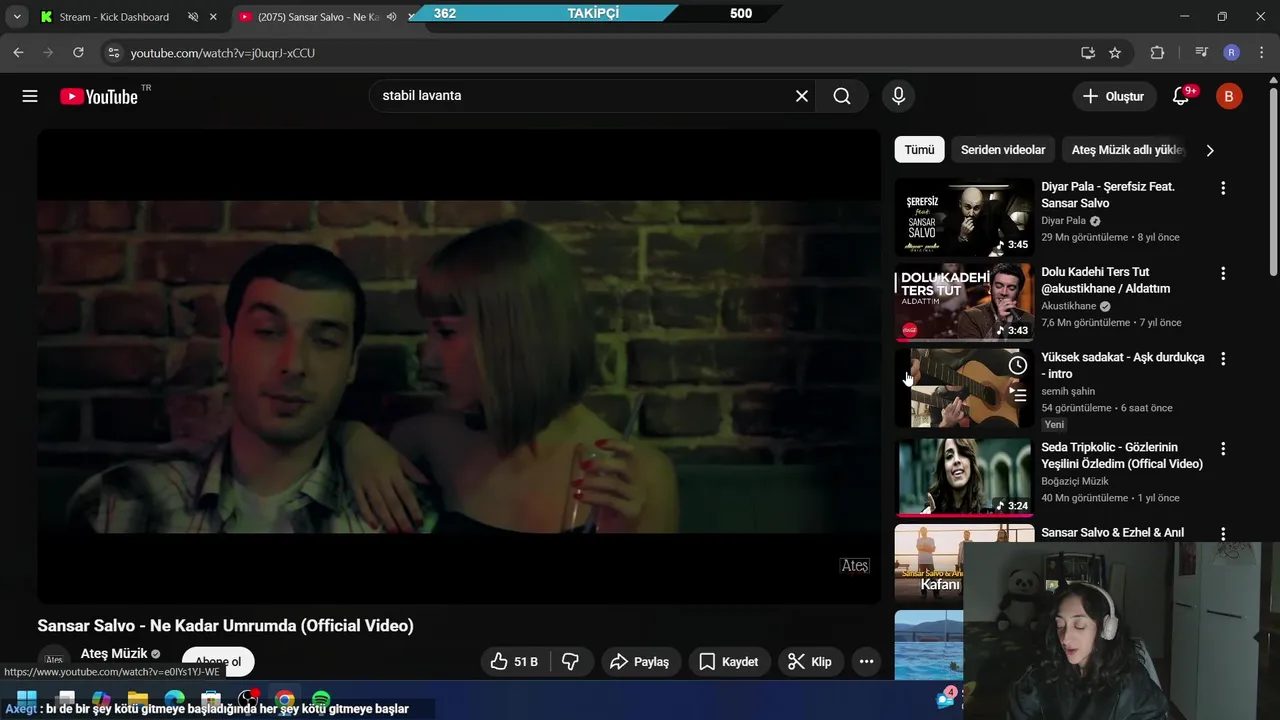Click the Boğaziçi Müzik channel name
This screenshot has width=1280, height=720.
pyautogui.click(x=1075, y=481)
